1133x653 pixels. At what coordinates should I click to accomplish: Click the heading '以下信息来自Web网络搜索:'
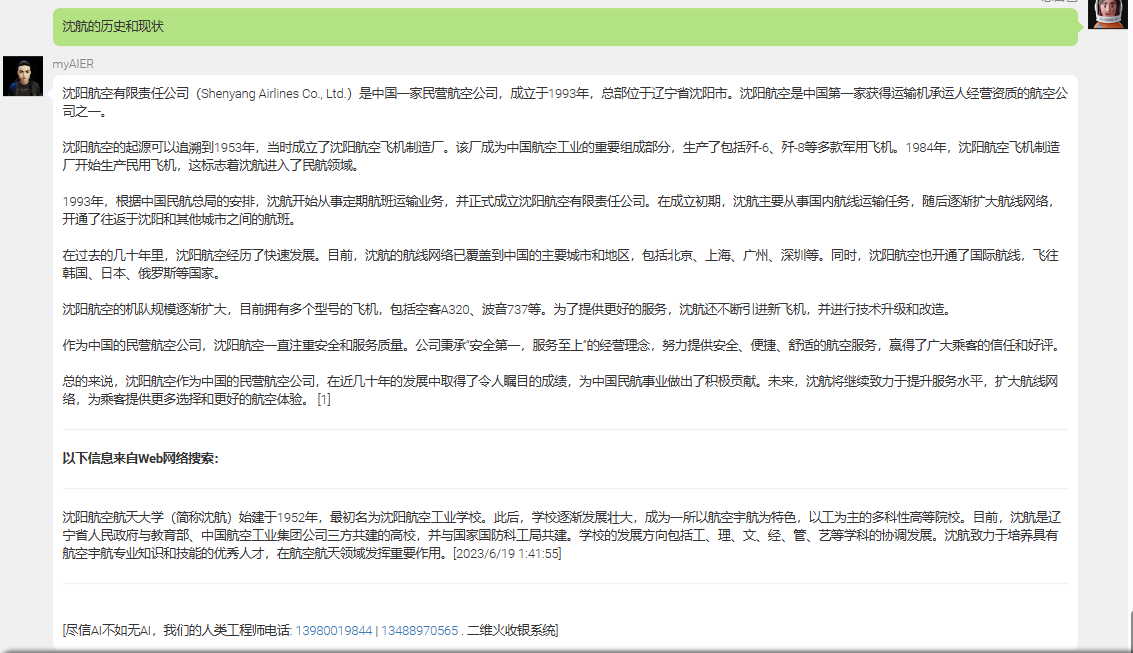pos(140,459)
